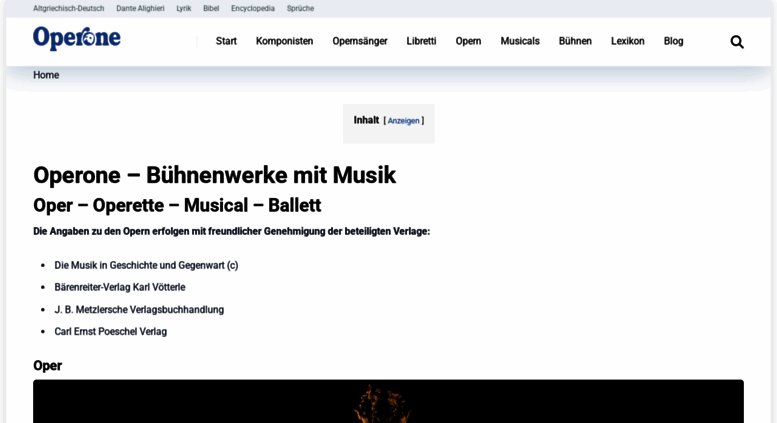The width and height of the screenshot is (777, 423).
Task: Click the dark opera image banner
Action: 388,401
